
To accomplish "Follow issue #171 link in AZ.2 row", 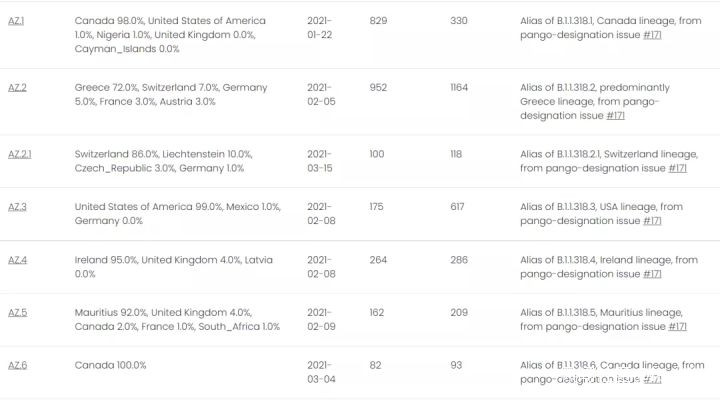I will pos(617,115).
